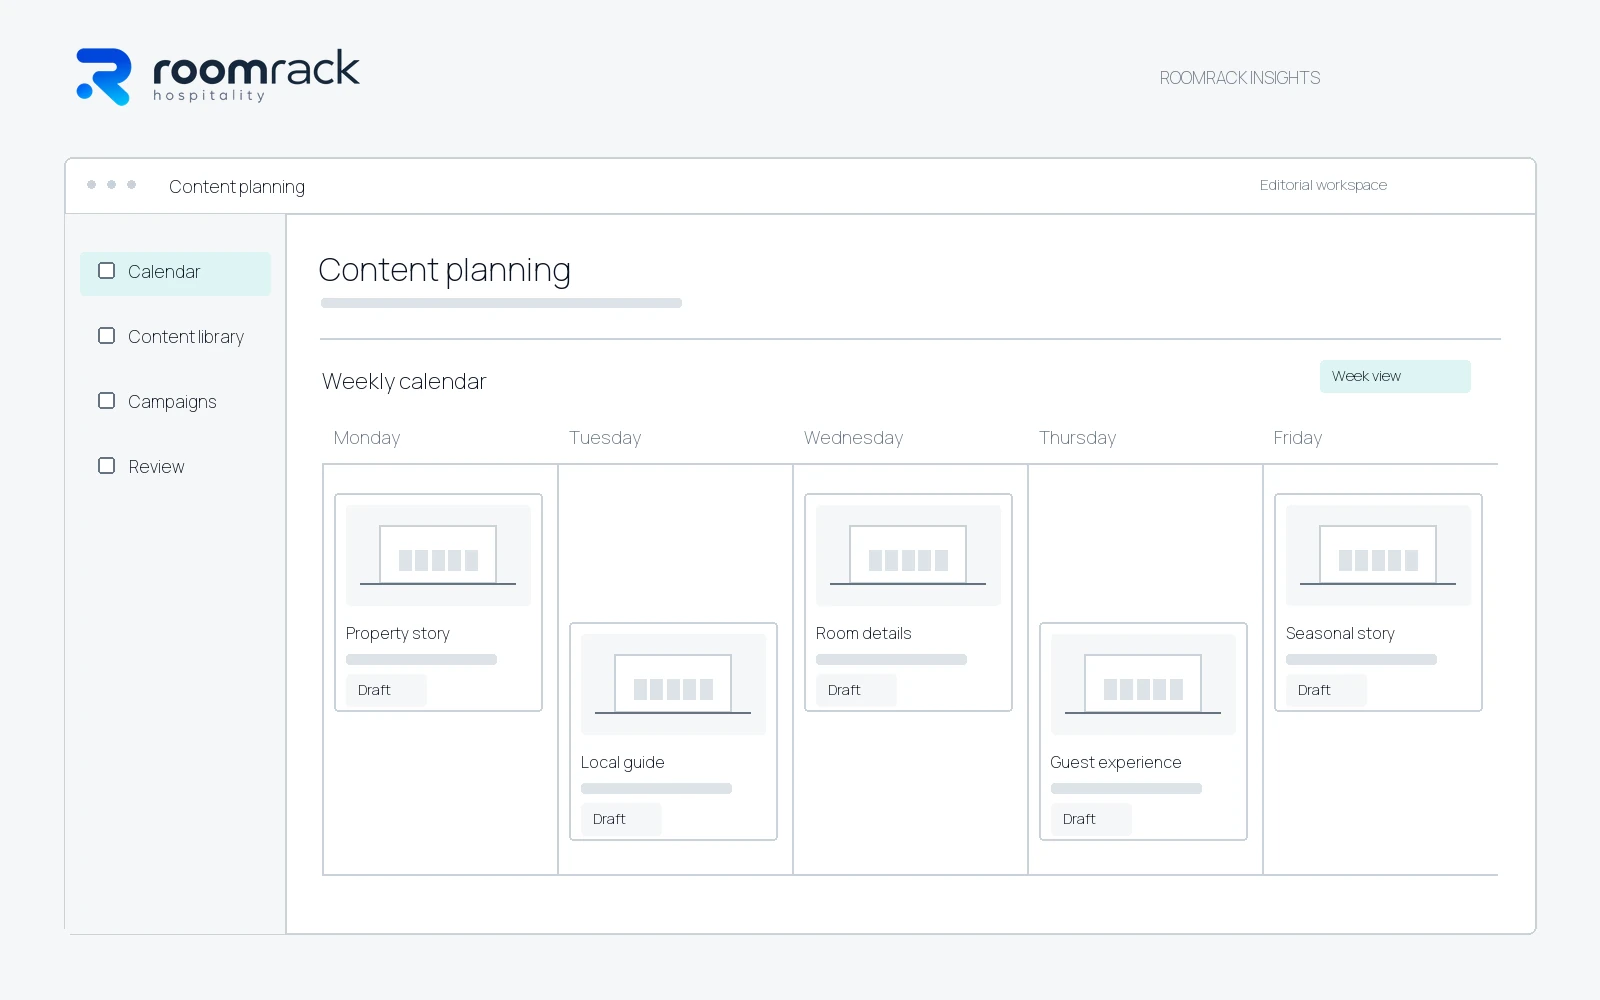This screenshot has height=1000, width=1600.
Task: Open the Property story thumbnail image
Action: click(438, 555)
